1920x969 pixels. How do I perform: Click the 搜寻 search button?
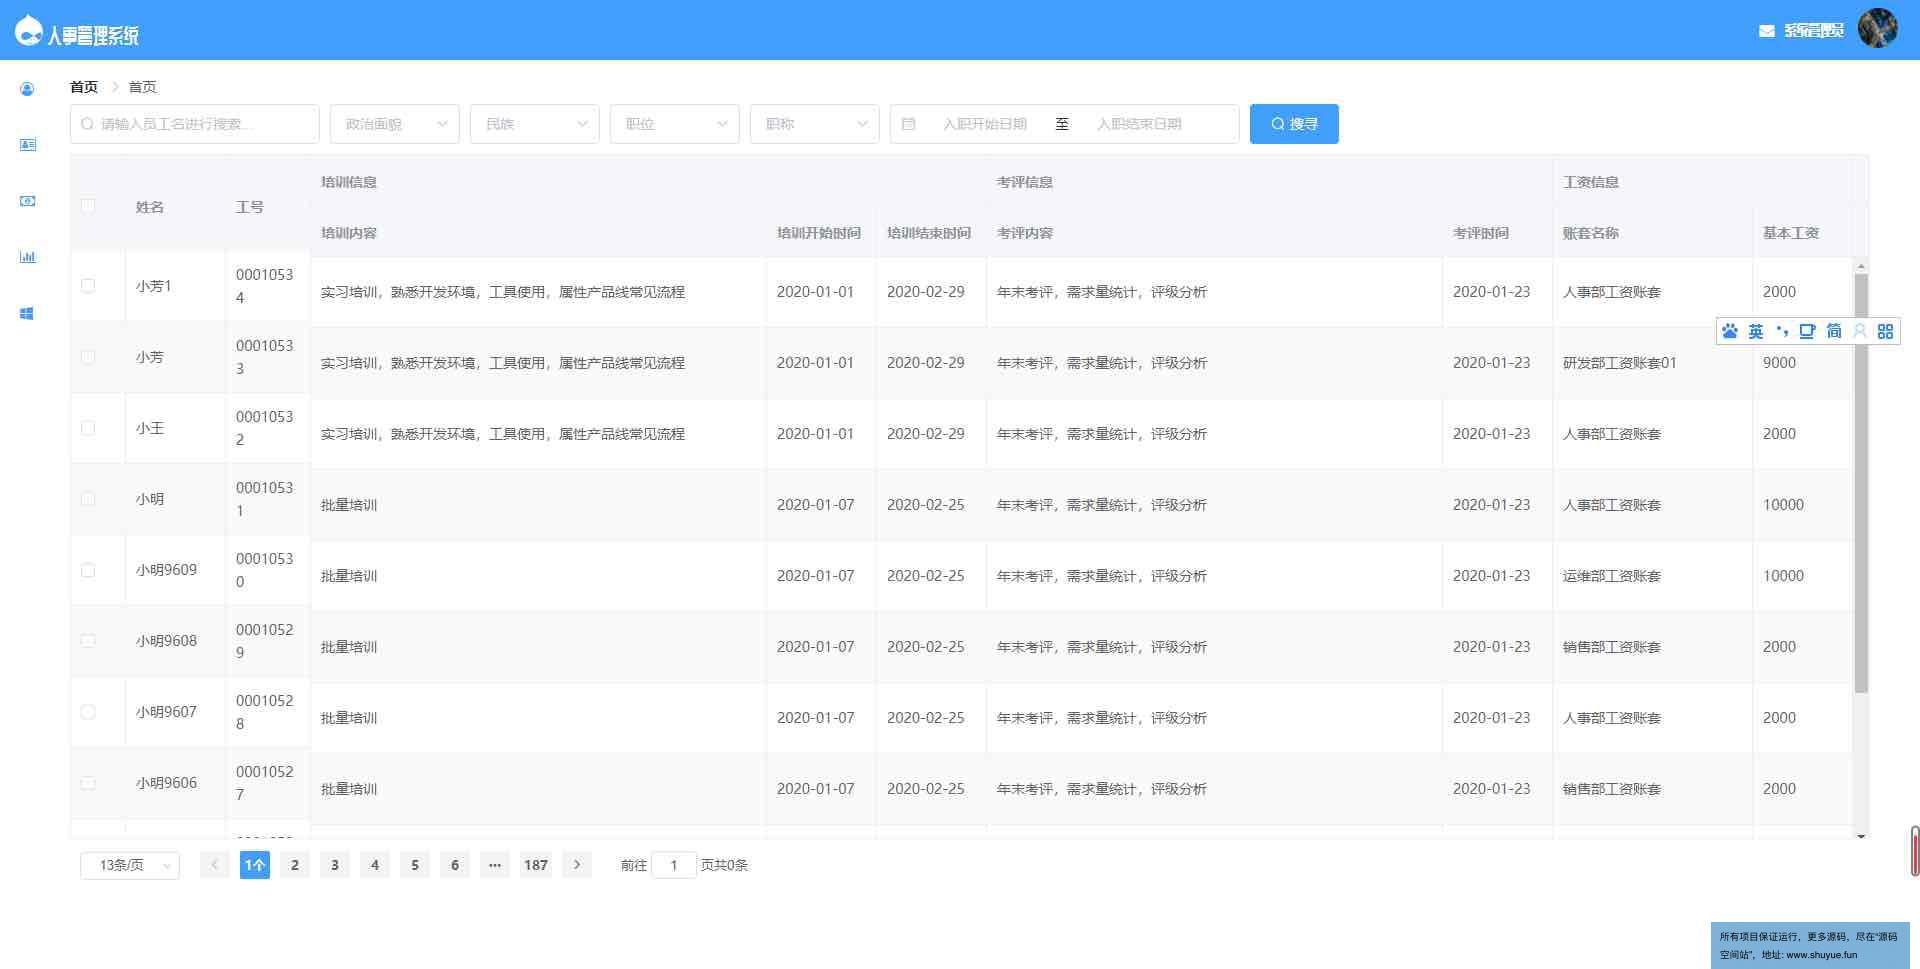tap(1294, 124)
